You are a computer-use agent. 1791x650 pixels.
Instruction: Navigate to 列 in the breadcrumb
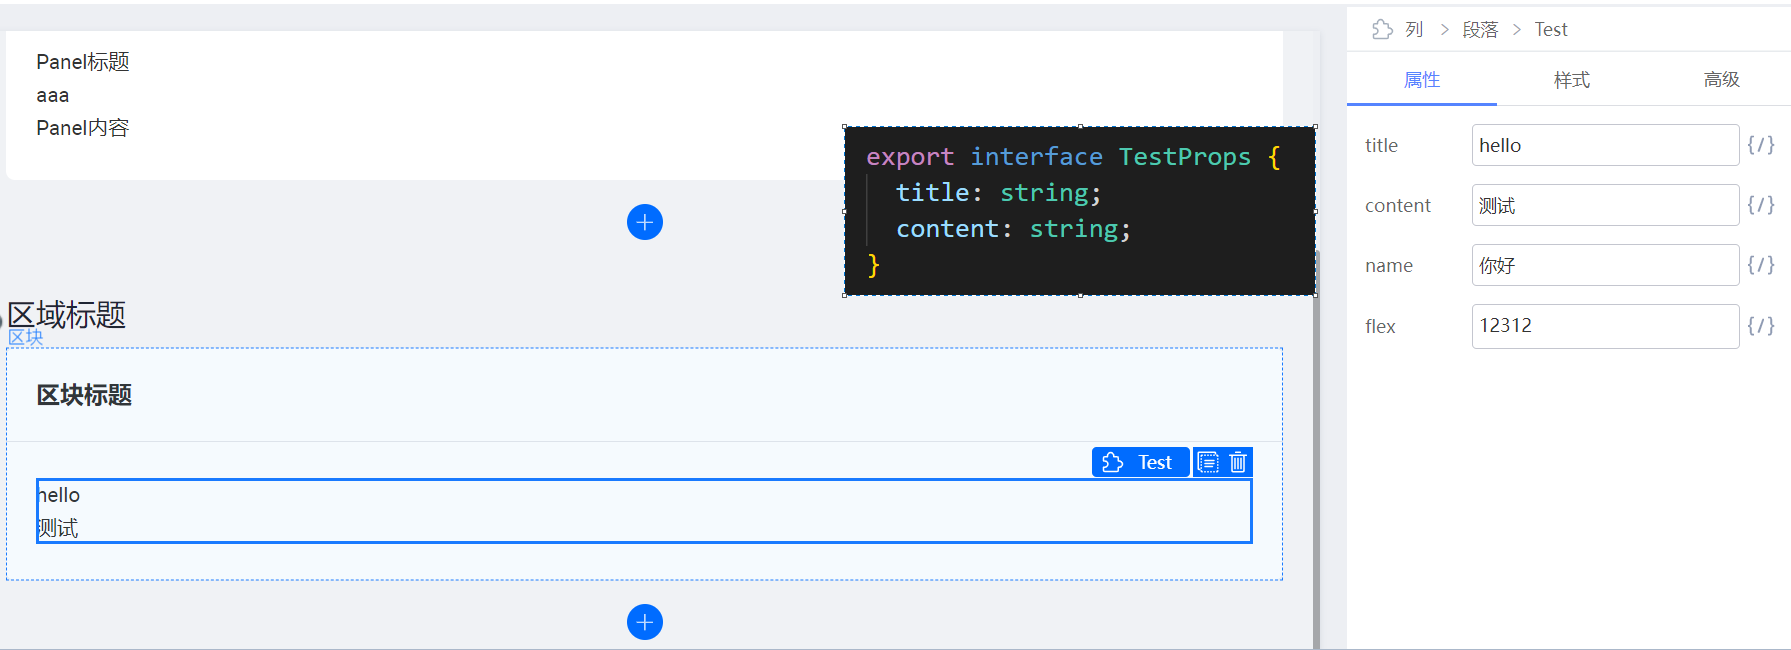[1414, 30]
